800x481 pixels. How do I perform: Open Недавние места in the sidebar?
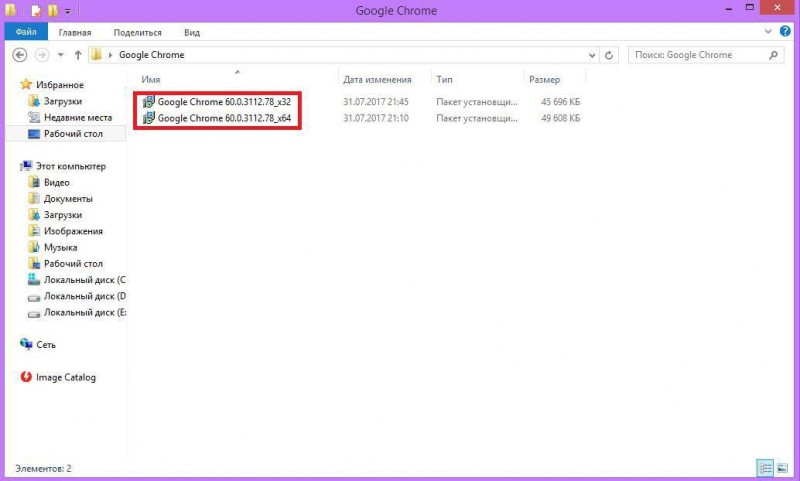78,117
